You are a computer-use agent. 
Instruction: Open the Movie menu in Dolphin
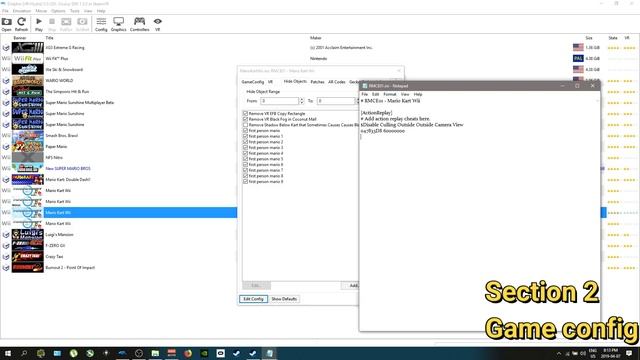click(41, 11)
